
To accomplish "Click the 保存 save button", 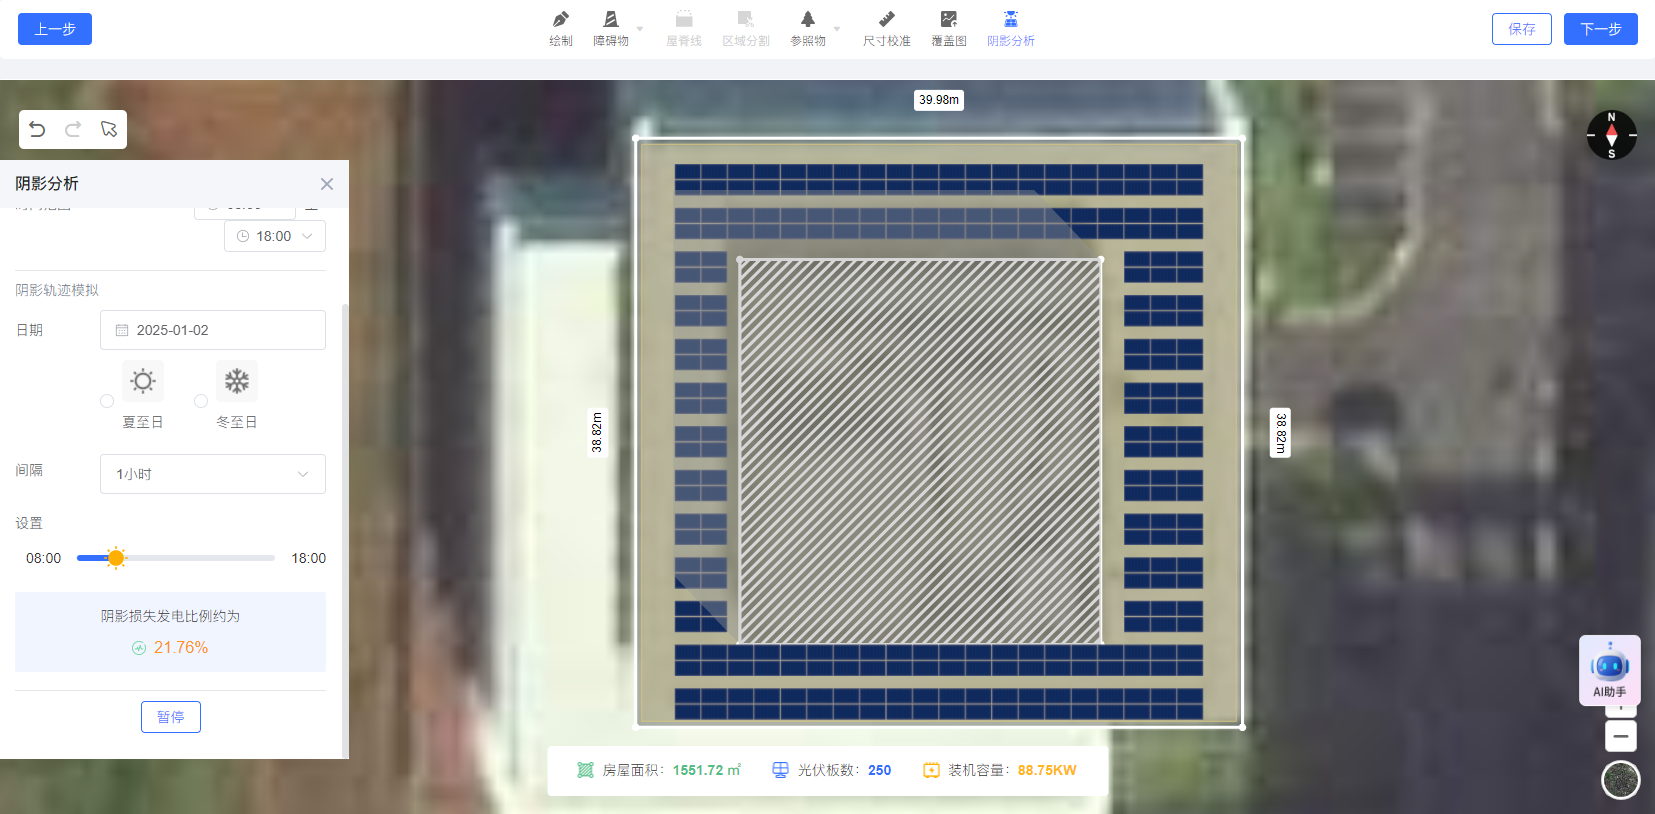I will (x=1522, y=29).
